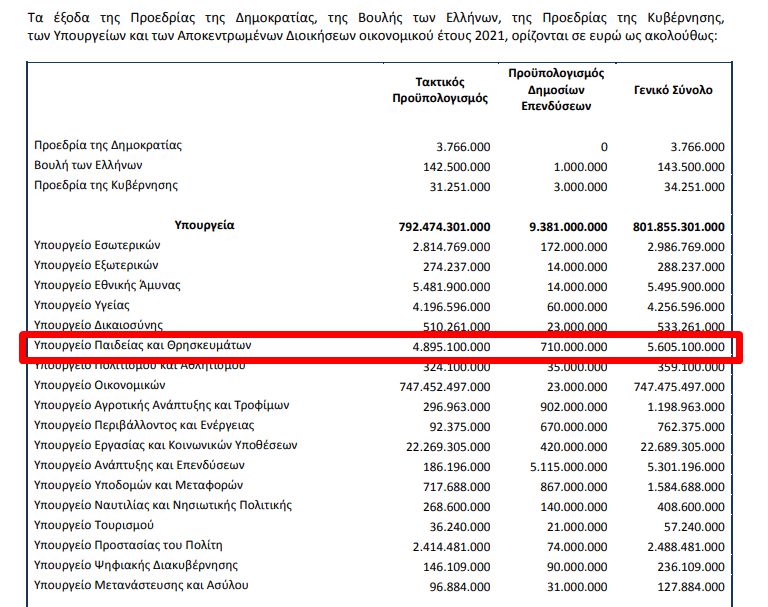Click the 'Υπουργείο Εσωτερικών' row label

click(98, 246)
